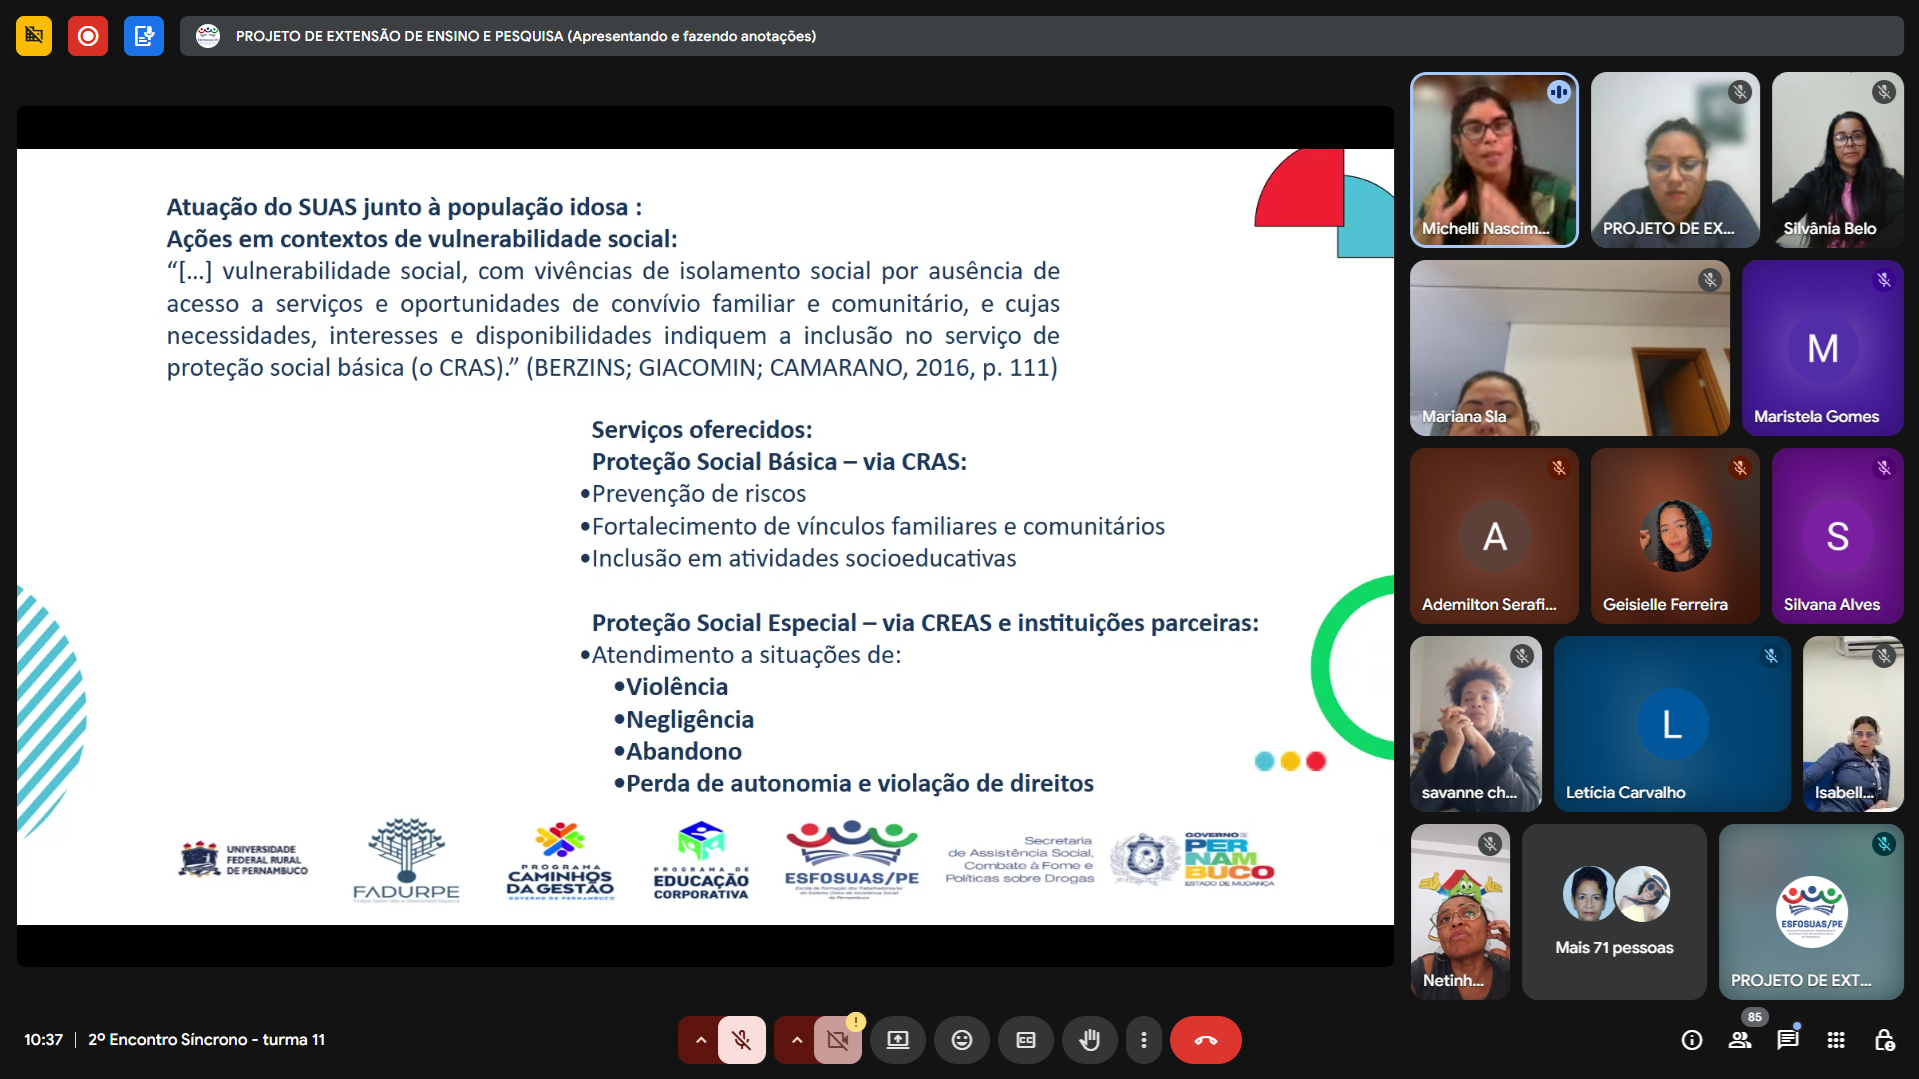Viewport: 1919px width, 1079px height.
Task: Open host controls lock icon
Action: [1884, 1040]
